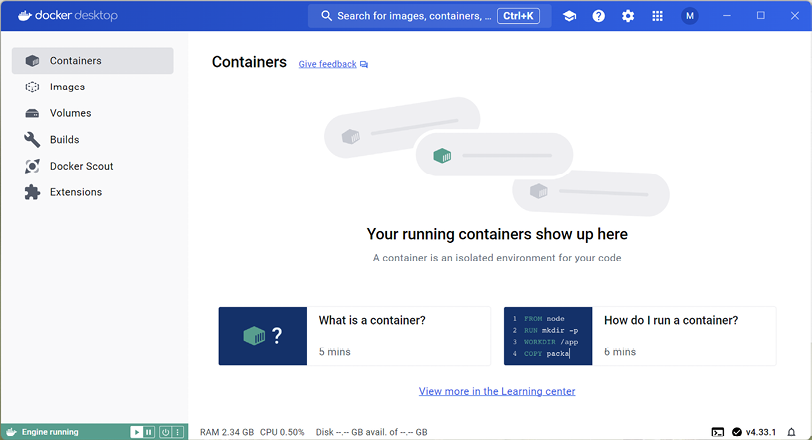Click feedback speech bubble icon beside link
Viewport: 812px width, 440px height.
point(364,65)
